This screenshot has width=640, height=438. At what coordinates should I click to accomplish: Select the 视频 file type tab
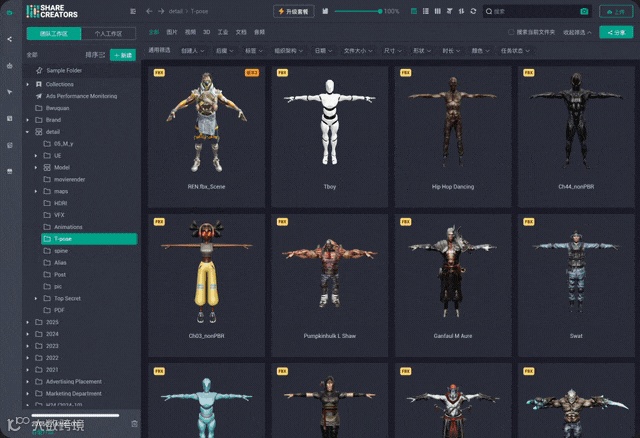[190, 32]
